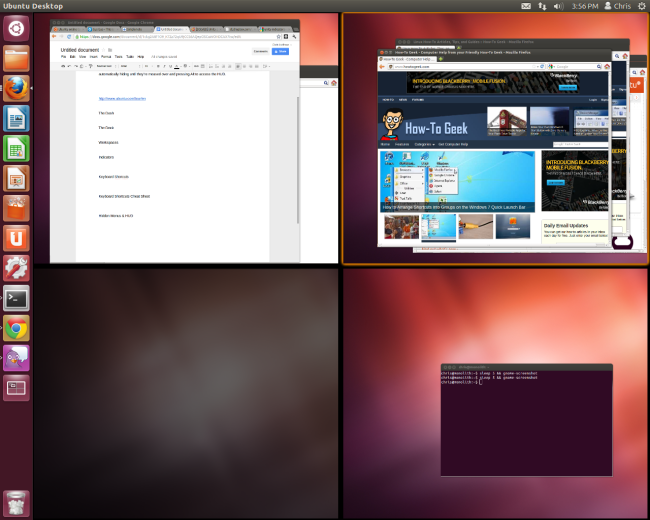650x520 pixels.
Task: Click the Firefox home icon in front window
Action: coord(606,66)
